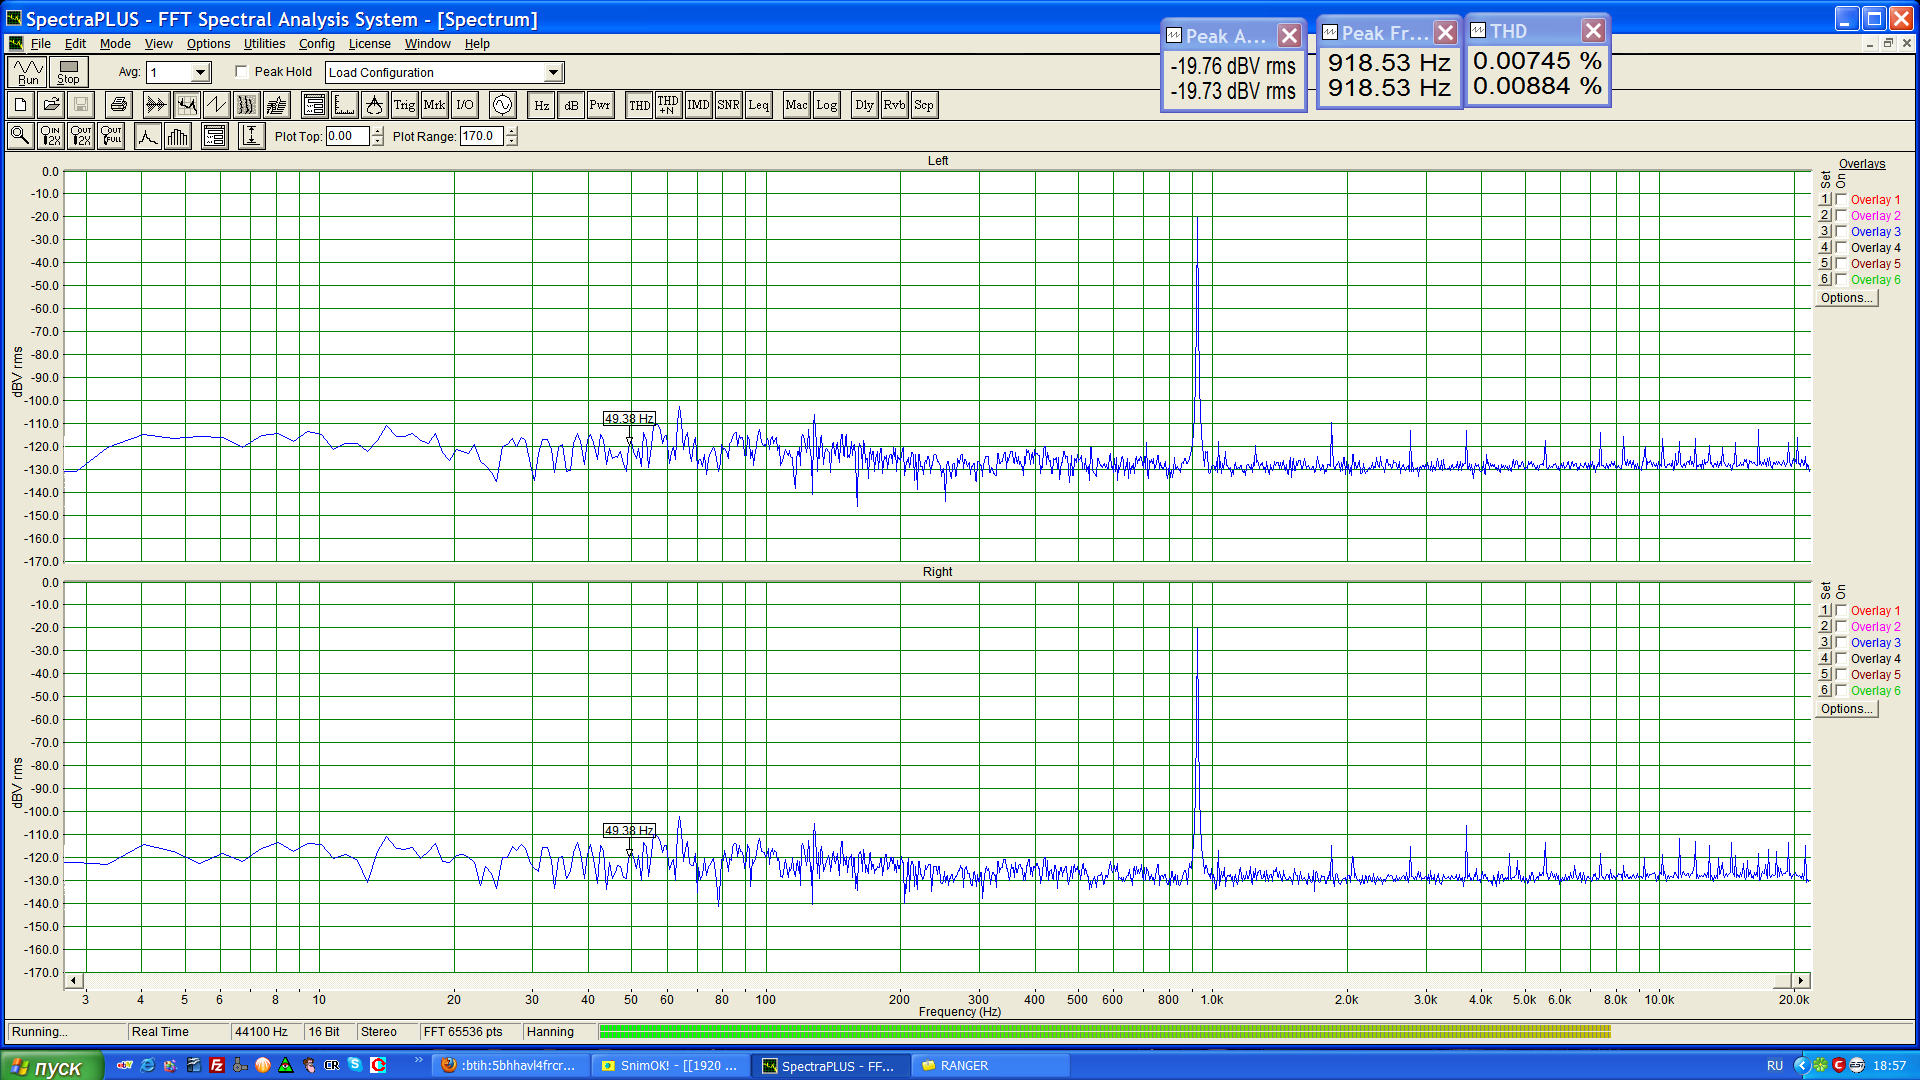The height and width of the screenshot is (1080, 1920).
Task: Select the Zoom In 2X icon
Action: click(50, 136)
